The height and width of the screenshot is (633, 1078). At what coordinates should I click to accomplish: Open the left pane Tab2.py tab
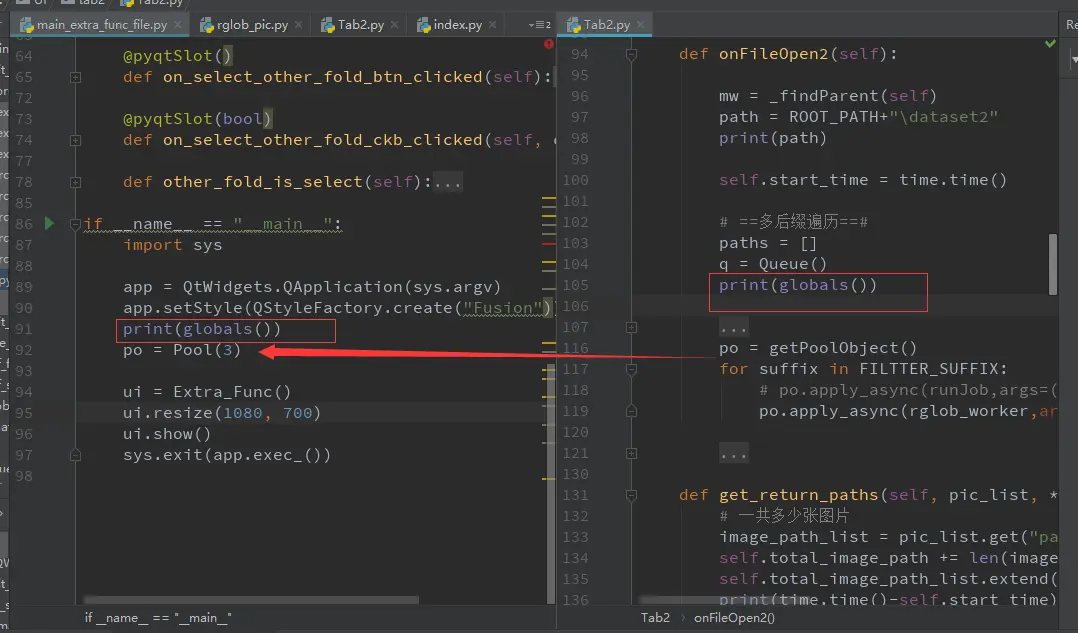point(360,25)
